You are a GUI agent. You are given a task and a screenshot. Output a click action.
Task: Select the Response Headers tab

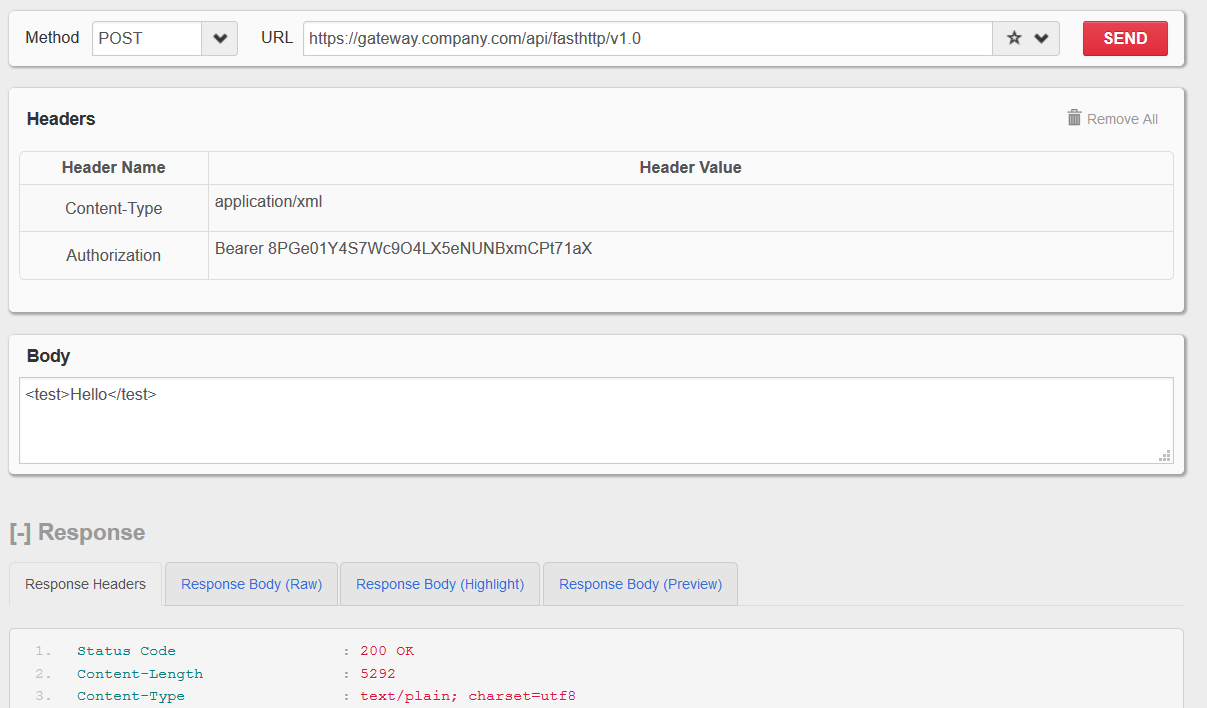85,584
